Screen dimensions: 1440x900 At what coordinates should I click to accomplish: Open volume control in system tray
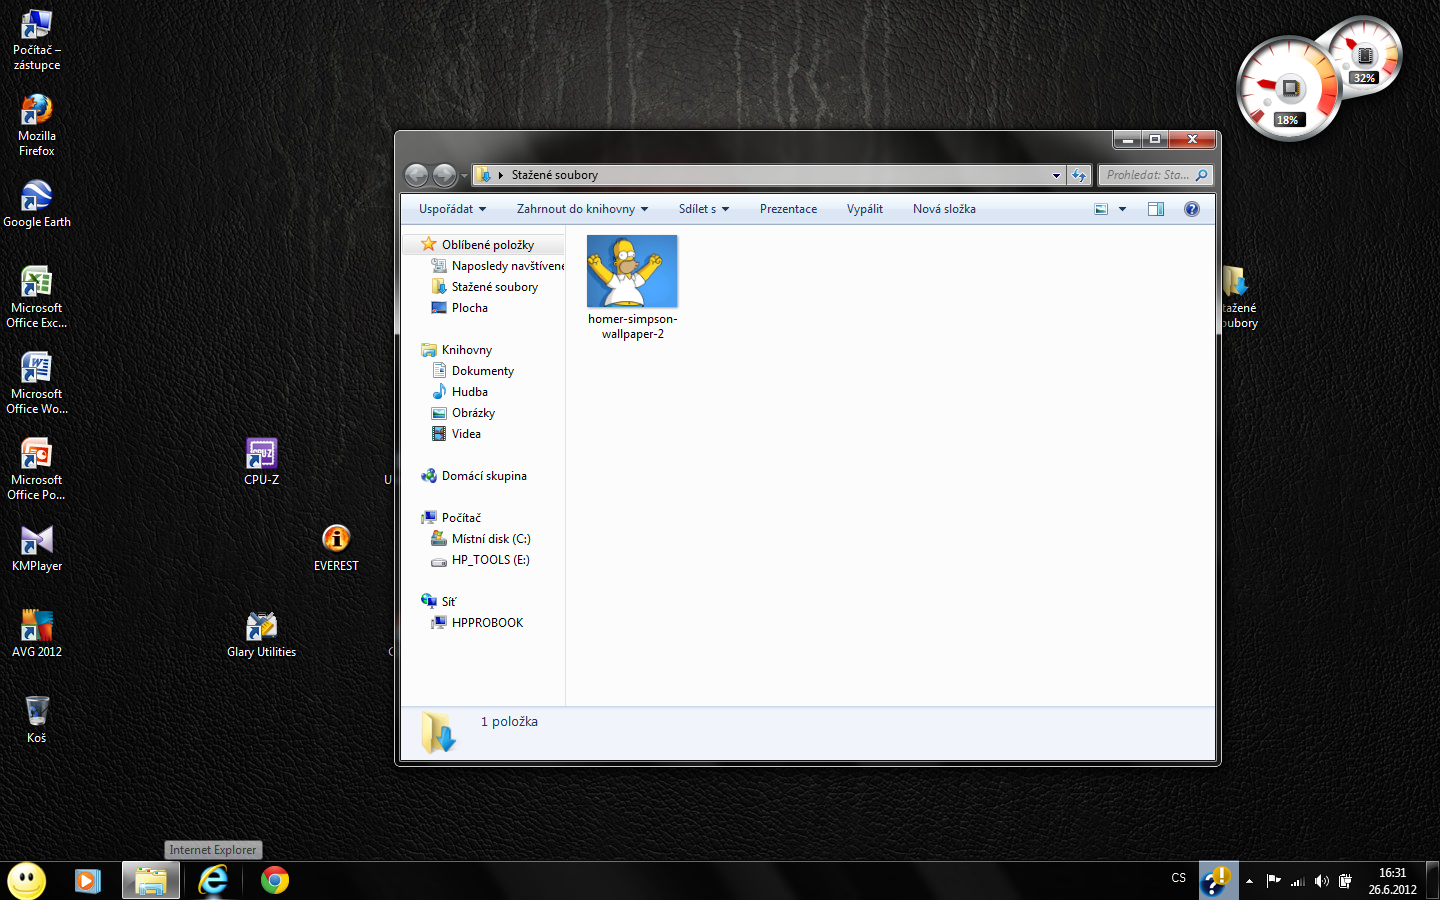[x=1322, y=881]
